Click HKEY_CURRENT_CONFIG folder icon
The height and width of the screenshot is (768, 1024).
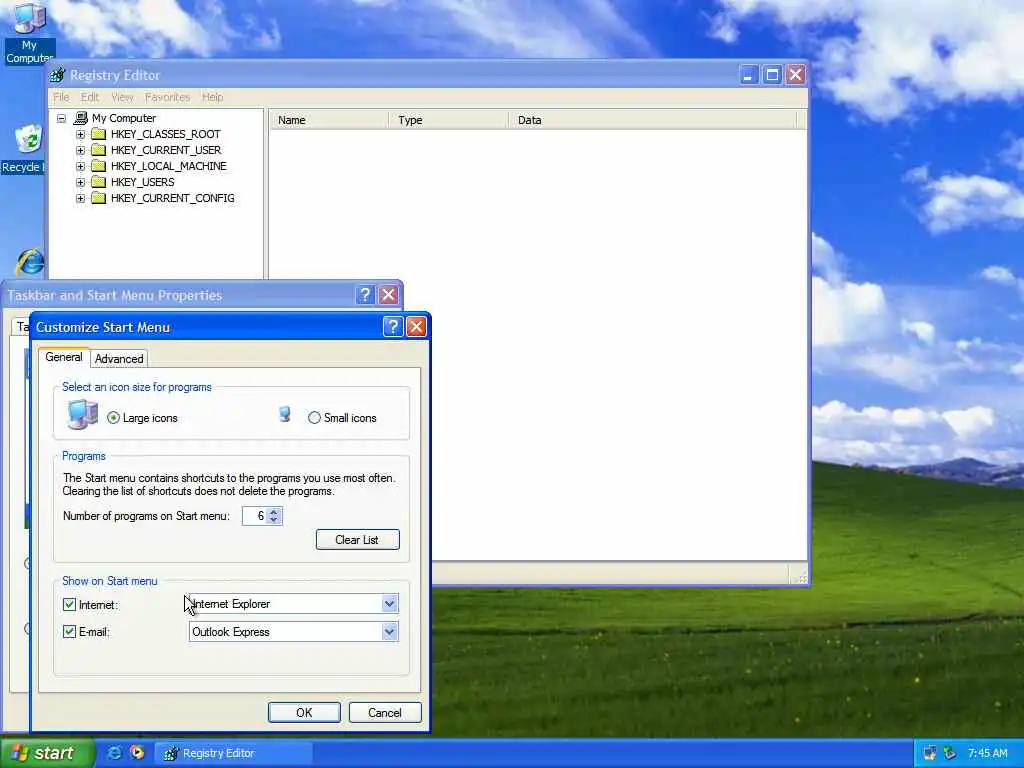pyautogui.click(x=99, y=198)
